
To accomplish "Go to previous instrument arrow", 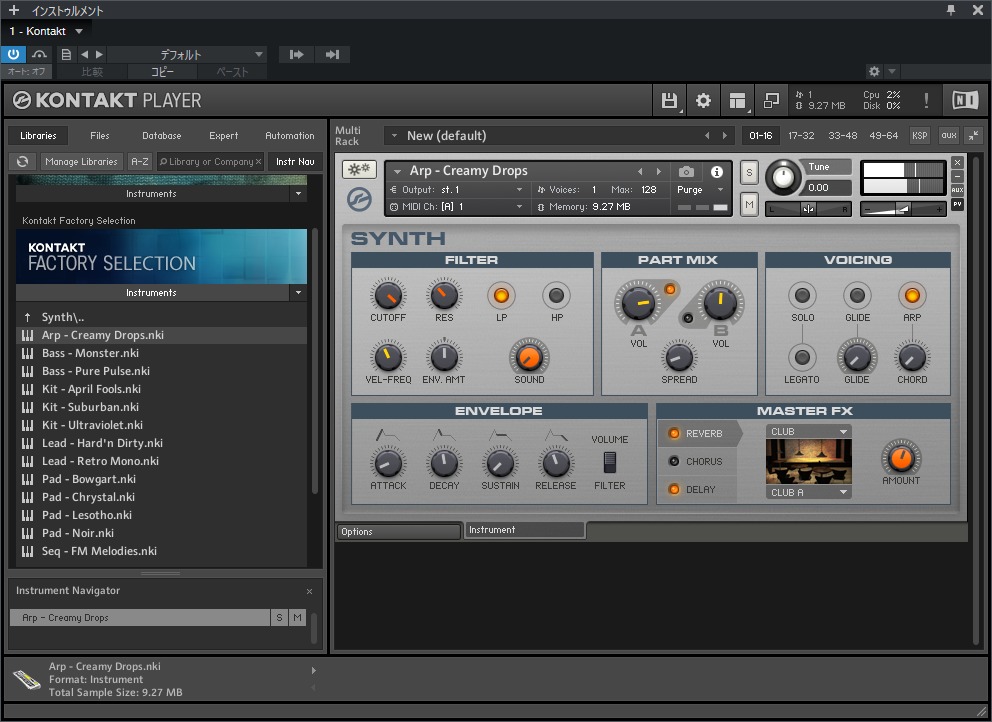I will point(640,171).
